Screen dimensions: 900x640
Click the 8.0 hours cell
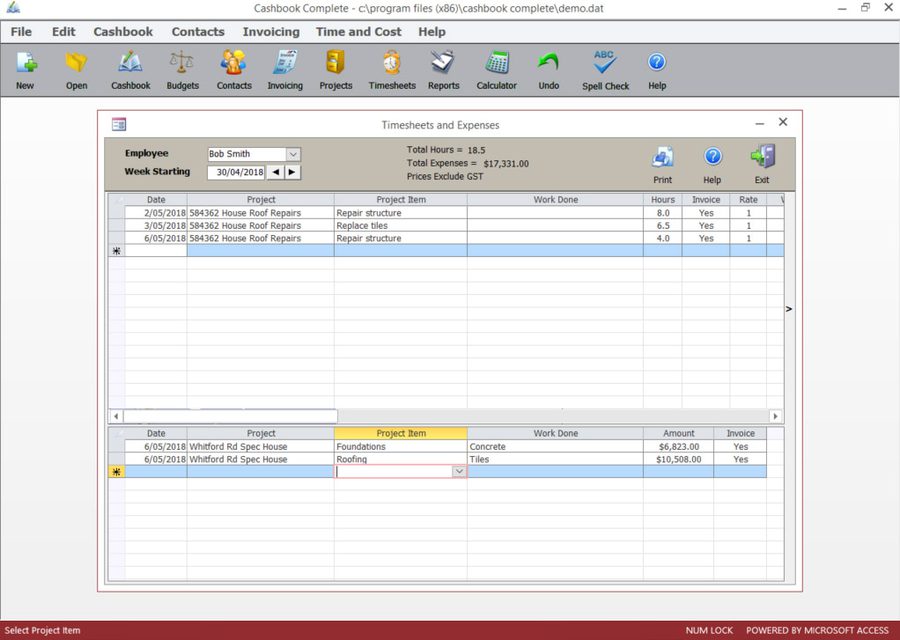coord(662,213)
